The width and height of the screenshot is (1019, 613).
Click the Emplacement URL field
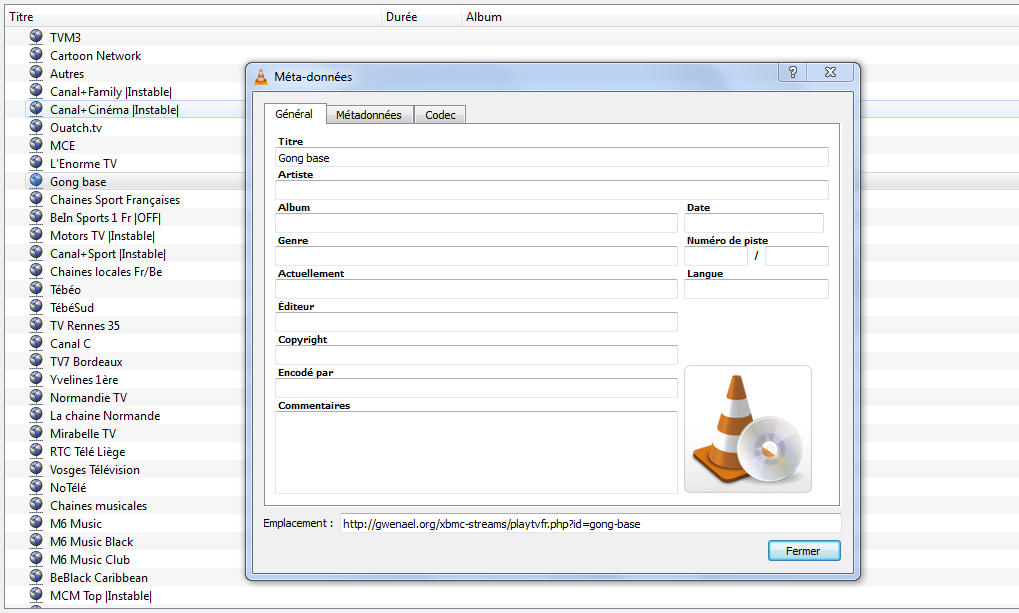tap(591, 523)
